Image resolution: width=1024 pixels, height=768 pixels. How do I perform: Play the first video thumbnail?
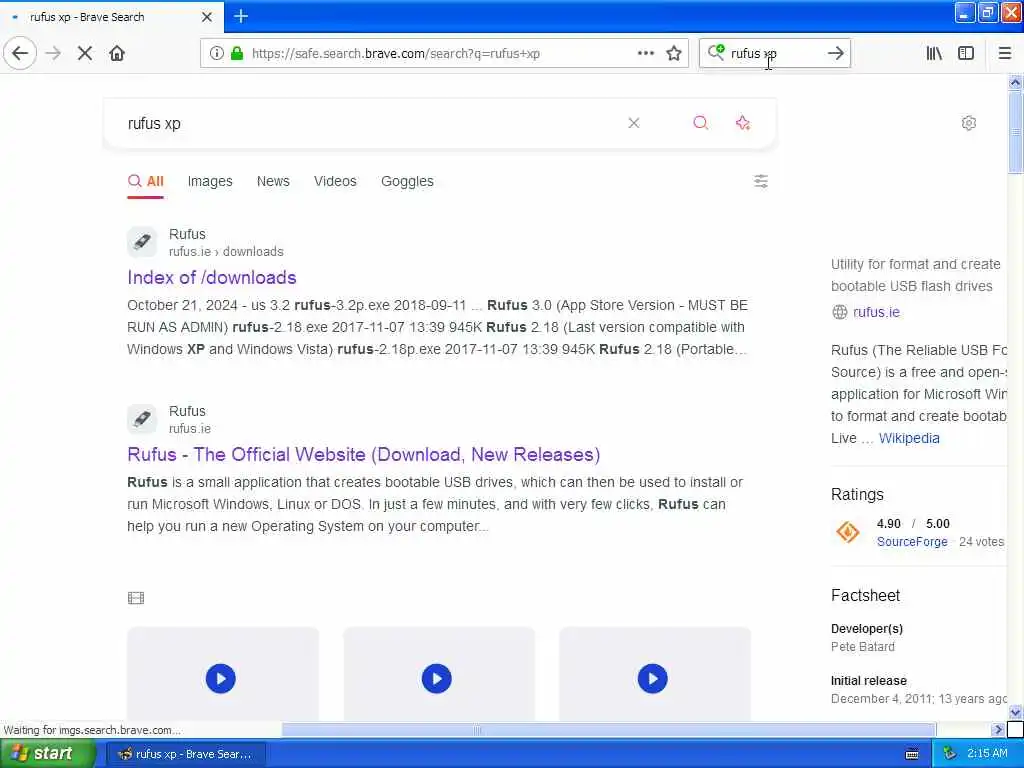click(221, 679)
